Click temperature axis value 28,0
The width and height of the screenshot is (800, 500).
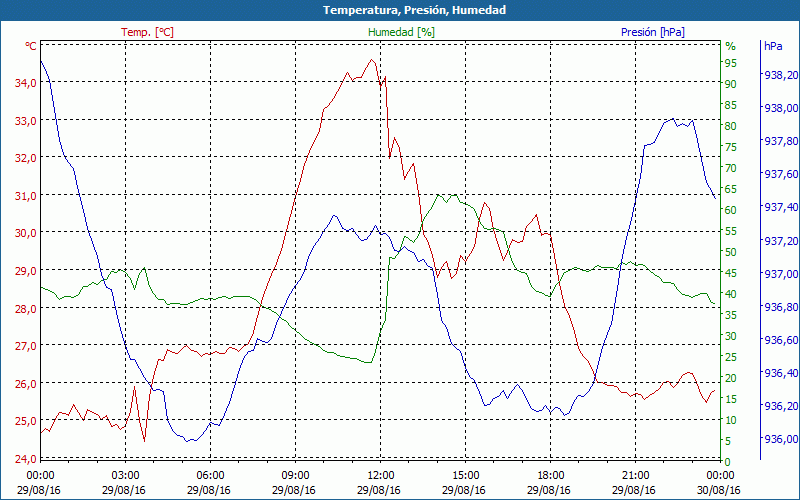[25, 309]
